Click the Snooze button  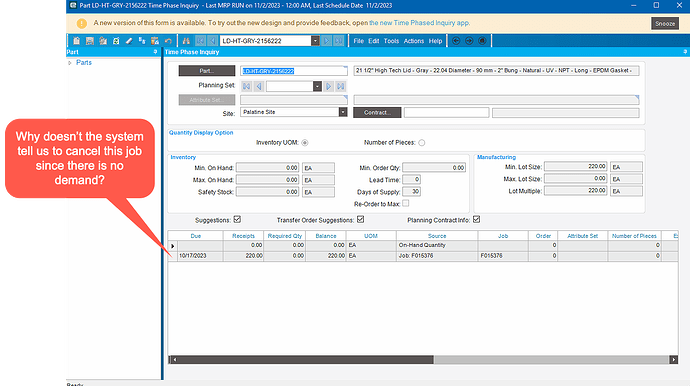coord(664,23)
